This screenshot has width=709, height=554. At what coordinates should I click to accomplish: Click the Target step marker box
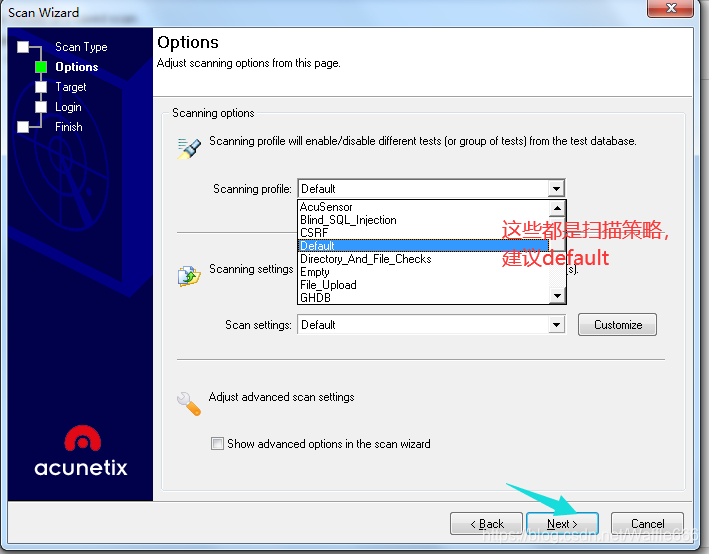[x=41, y=87]
